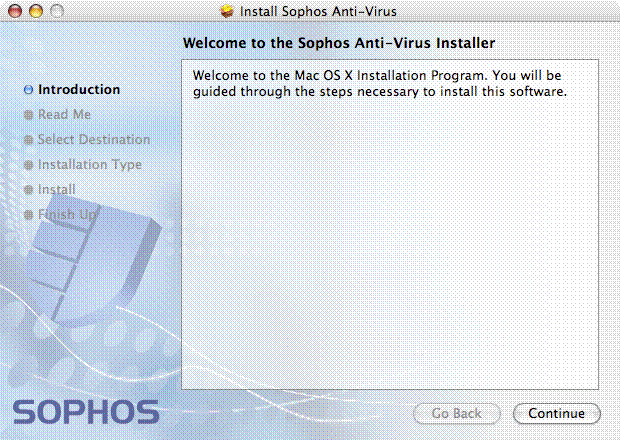Click the gray bullet beside Finish Up
Screen dimensions: 620x440
pos(28,215)
